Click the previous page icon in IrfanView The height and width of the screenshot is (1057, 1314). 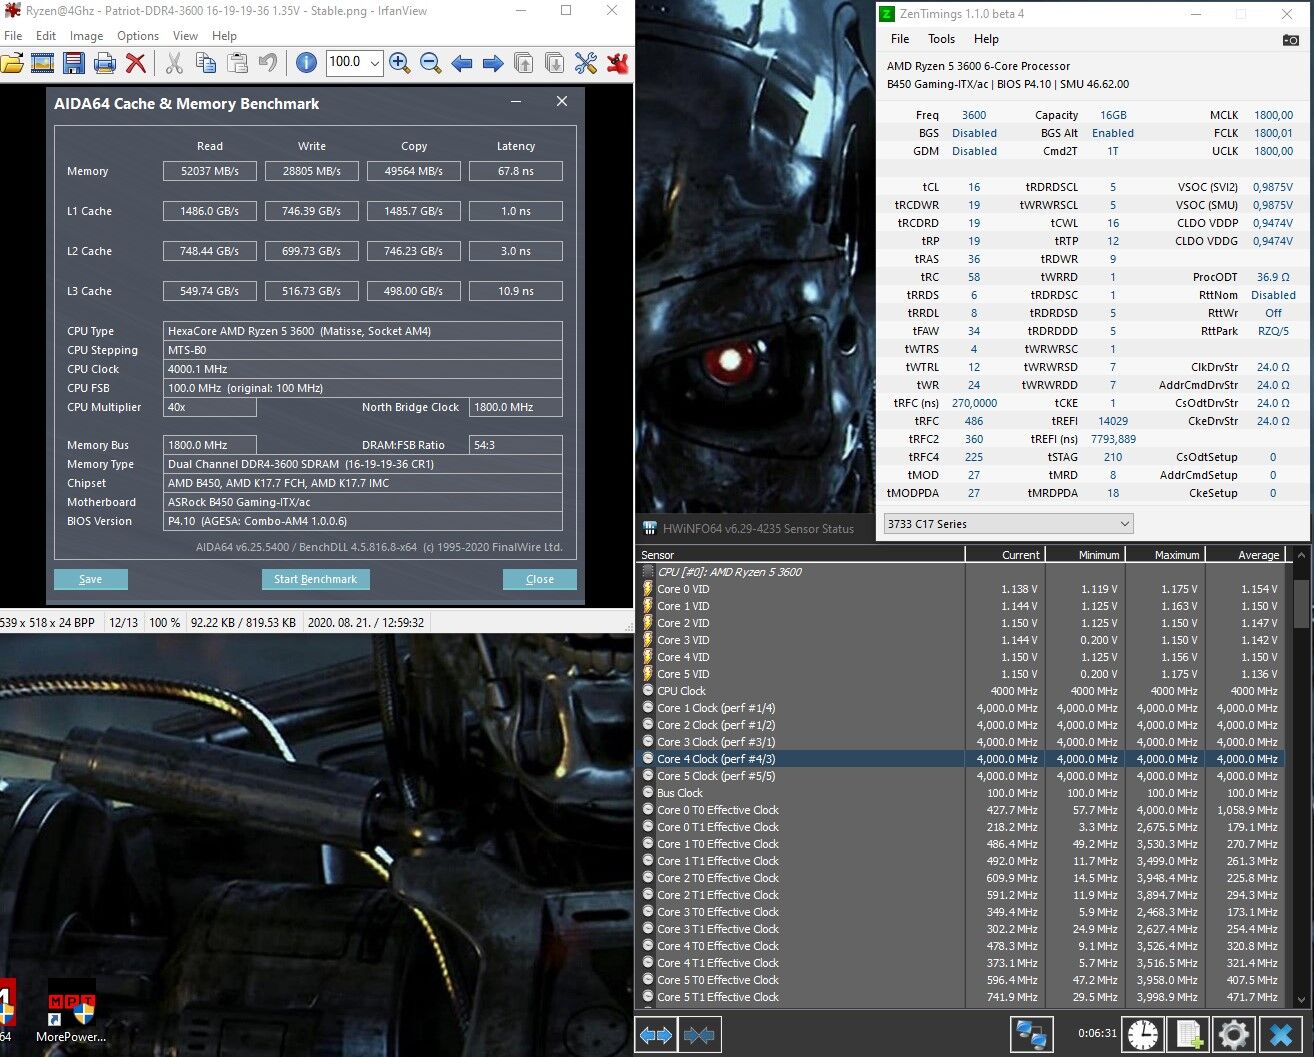point(523,63)
